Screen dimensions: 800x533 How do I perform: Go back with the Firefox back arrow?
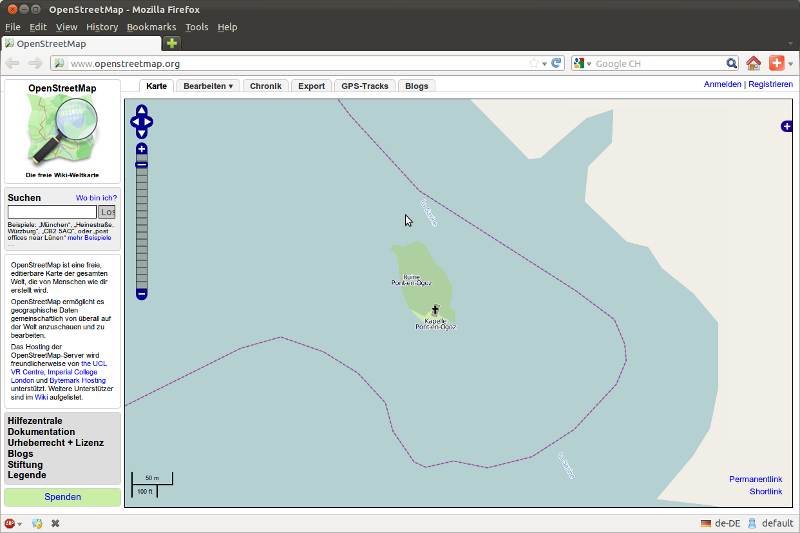coord(13,63)
